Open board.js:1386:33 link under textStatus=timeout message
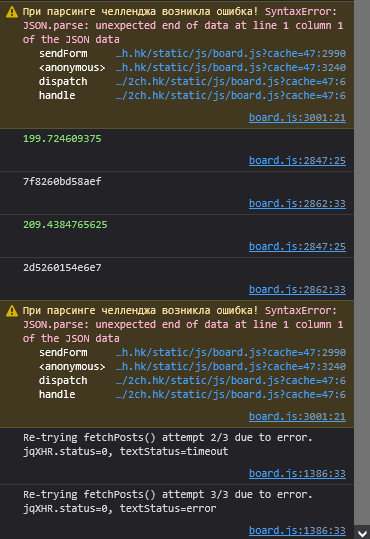This screenshot has height=539, width=370. pos(297,474)
